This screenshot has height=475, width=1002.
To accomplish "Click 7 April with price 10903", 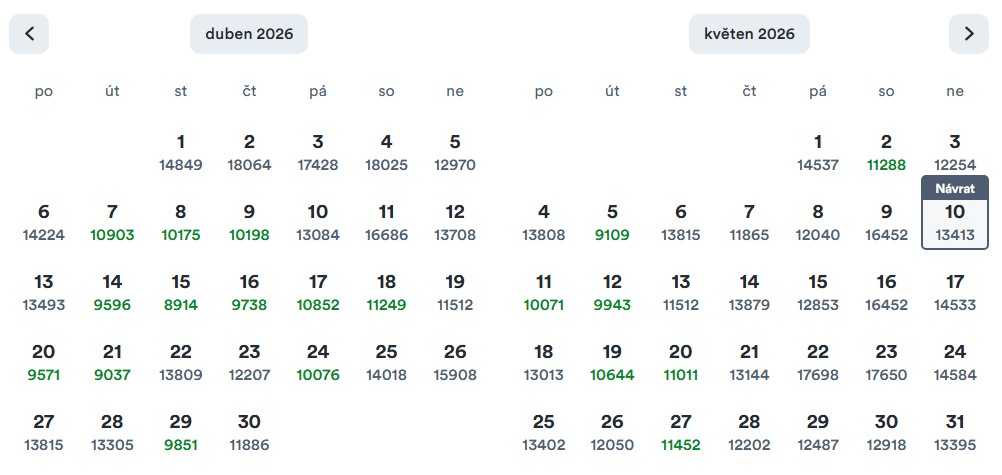I will point(112,223).
